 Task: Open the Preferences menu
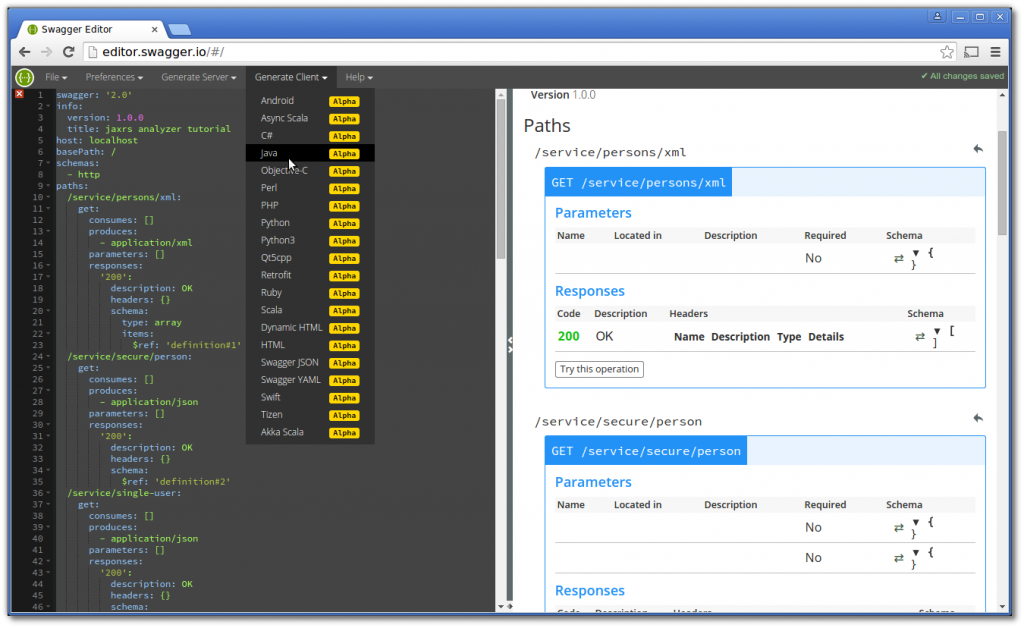click(113, 77)
